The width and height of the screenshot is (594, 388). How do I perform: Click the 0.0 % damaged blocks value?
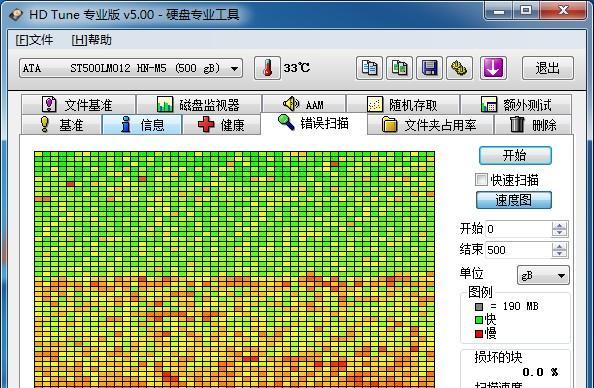coord(540,372)
